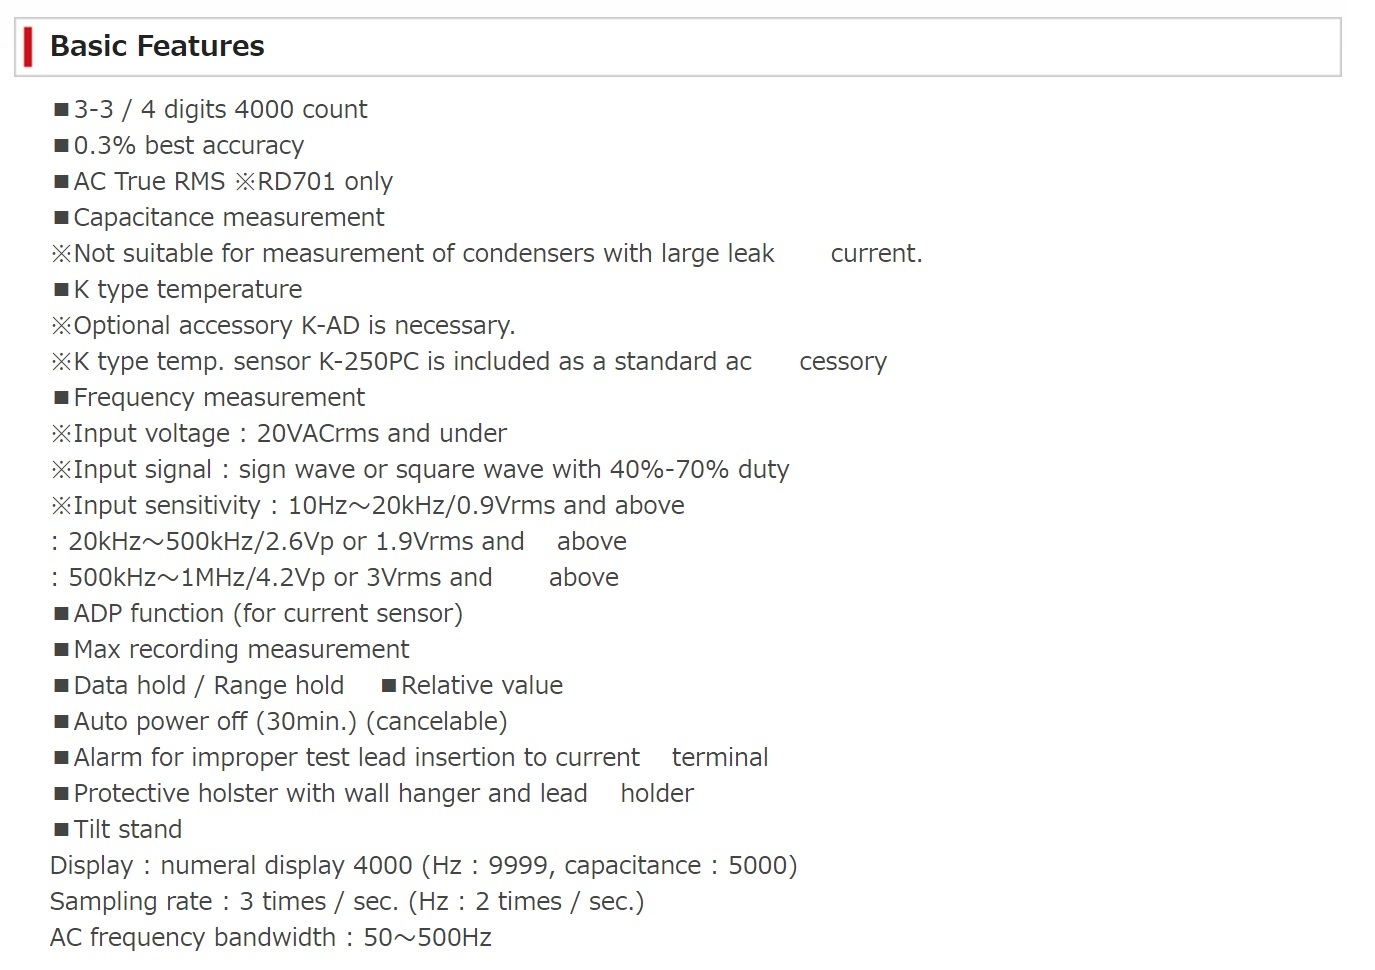Click the 'K type temperature' feature
The height and width of the screenshot is (970, 1375).
pyautogui.click(x=188, y=289)
